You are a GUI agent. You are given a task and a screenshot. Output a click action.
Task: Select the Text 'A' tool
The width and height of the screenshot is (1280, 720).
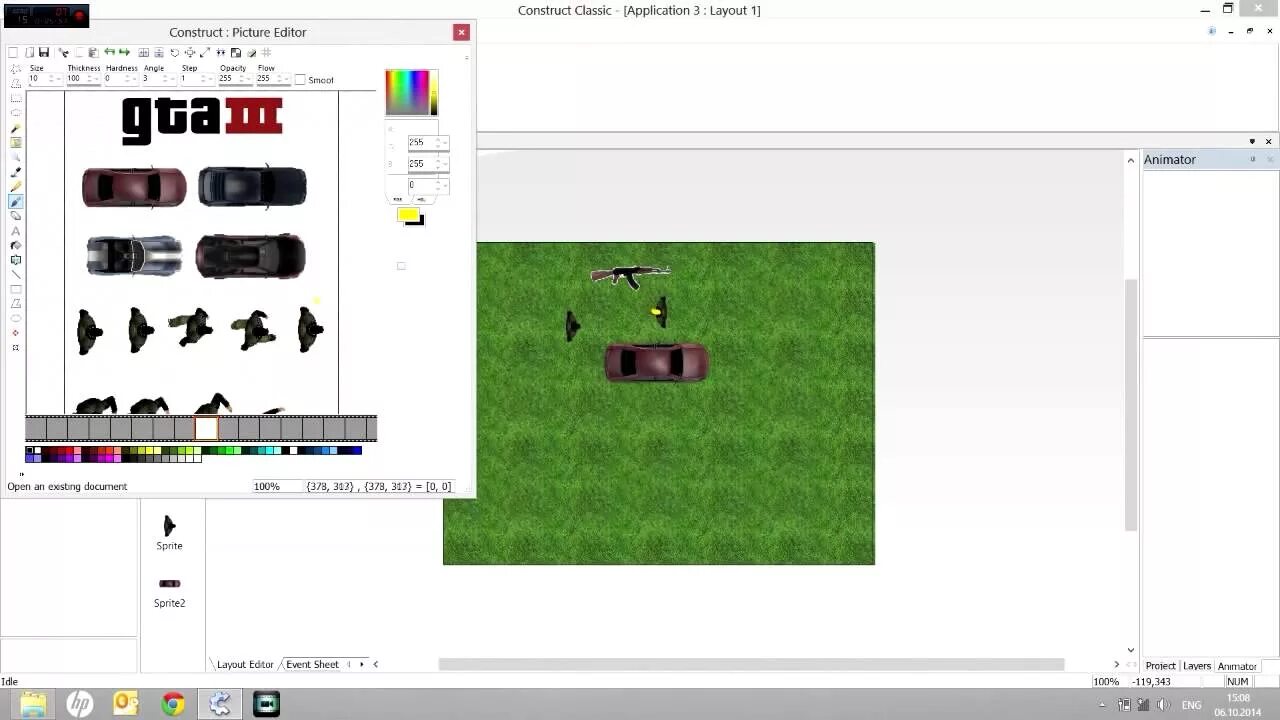pyautogui.click(x=16, y=232)
